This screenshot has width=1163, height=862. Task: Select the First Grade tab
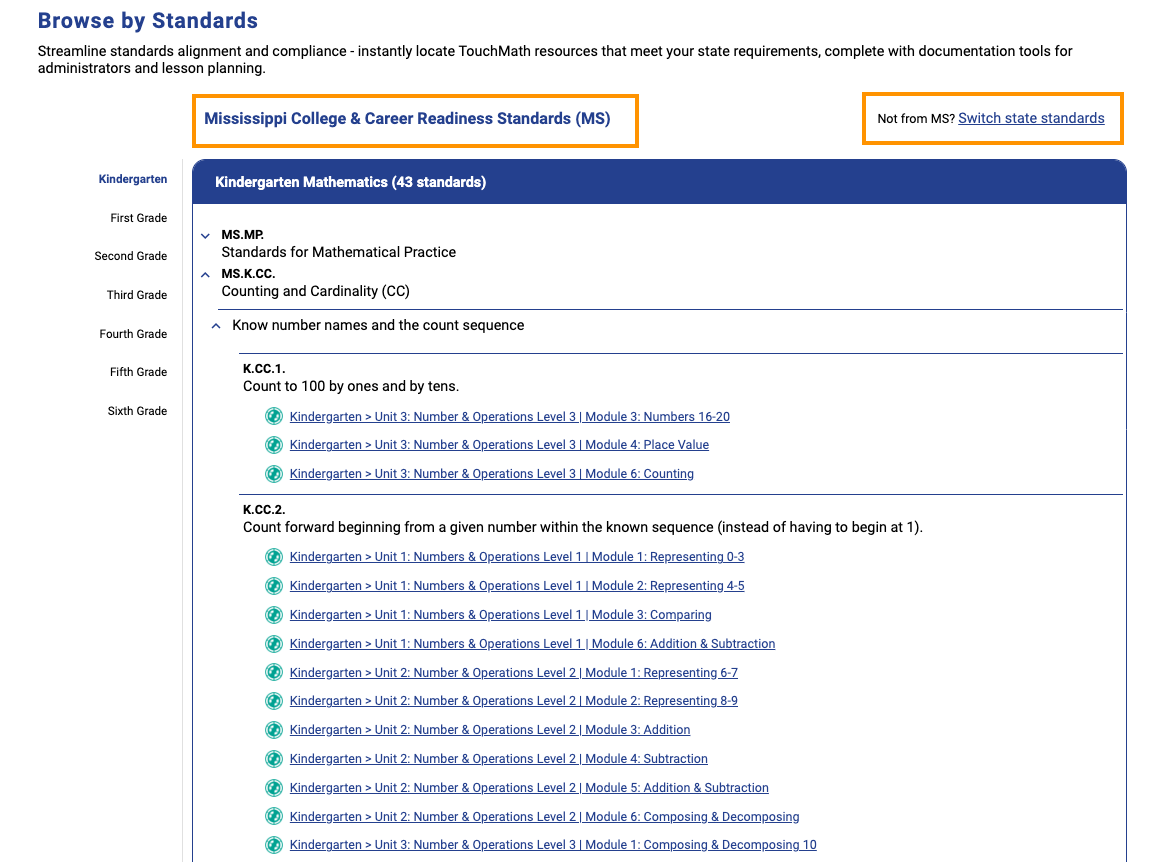[x=139, y=218]
